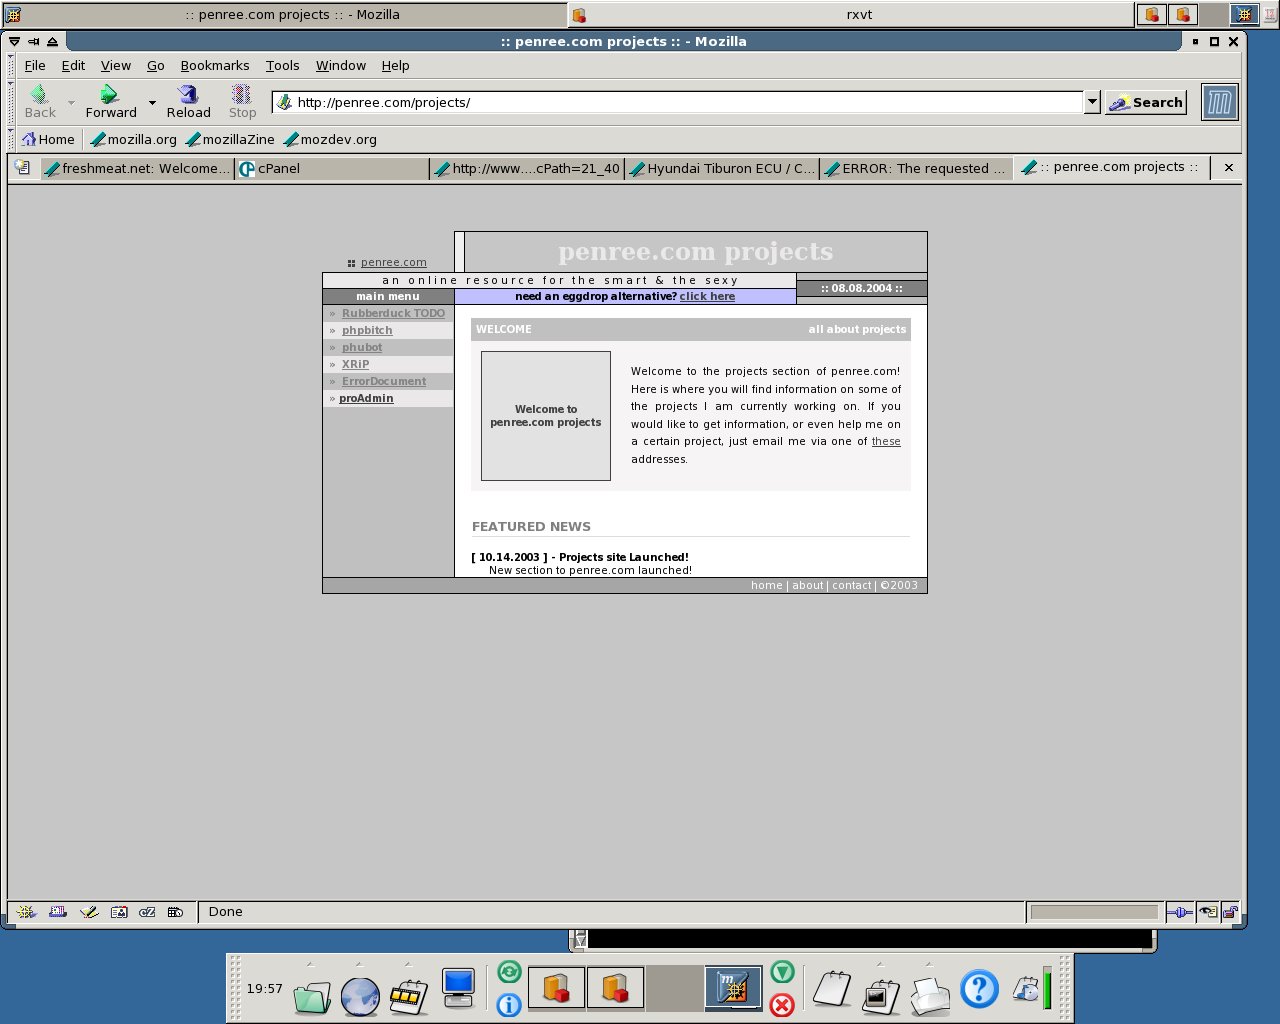
Task: Click the green down-arrow circle in the panel
Action: [x=782, y=972]
